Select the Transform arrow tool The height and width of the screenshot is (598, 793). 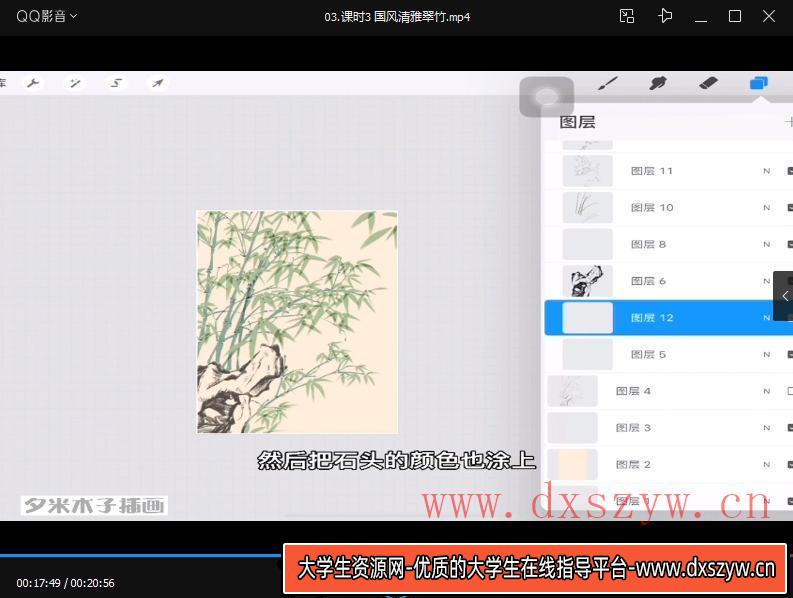158,83
